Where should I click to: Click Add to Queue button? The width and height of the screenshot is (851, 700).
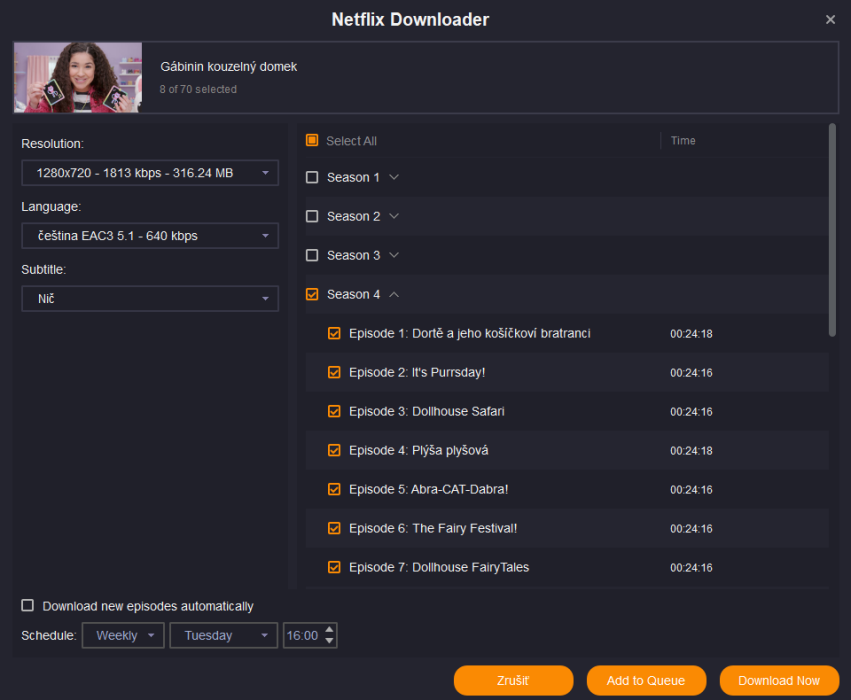[646, 681]
